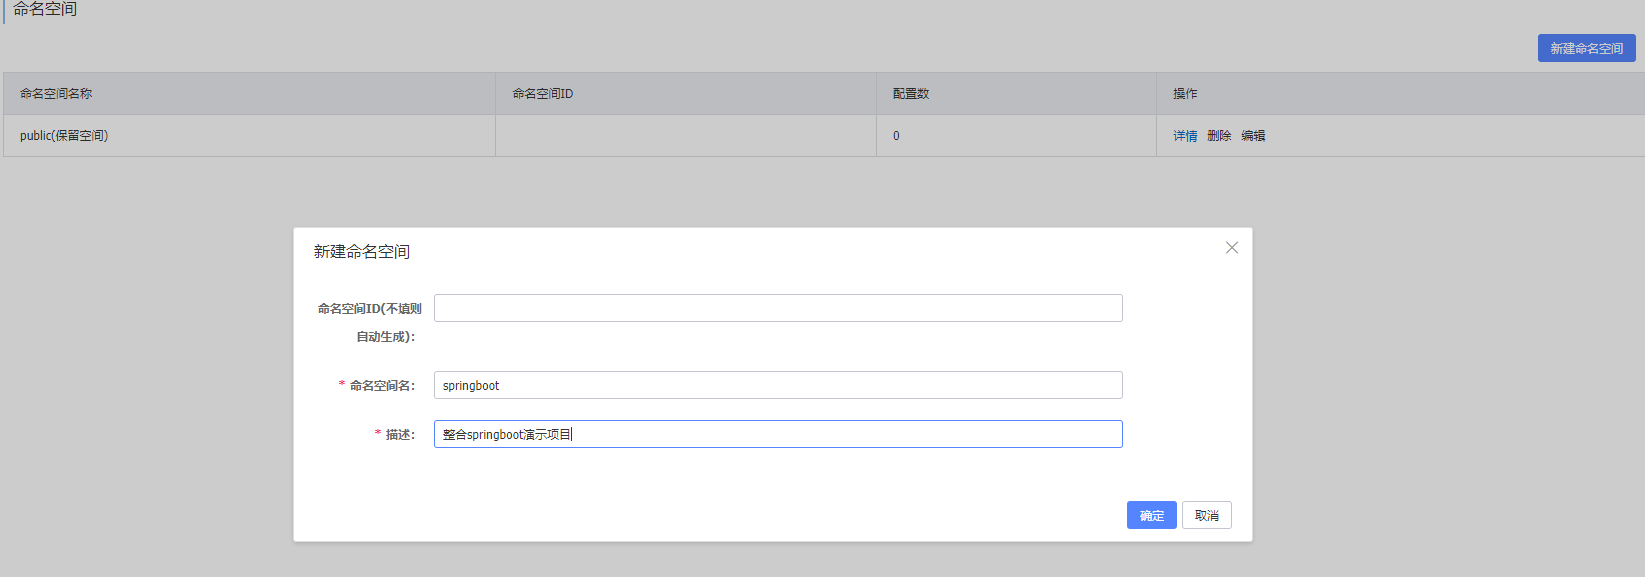Screen dimensions: 1645x577
Task: Close the 新建命名空间 dialog
Action: click(x=1232, y=248)
